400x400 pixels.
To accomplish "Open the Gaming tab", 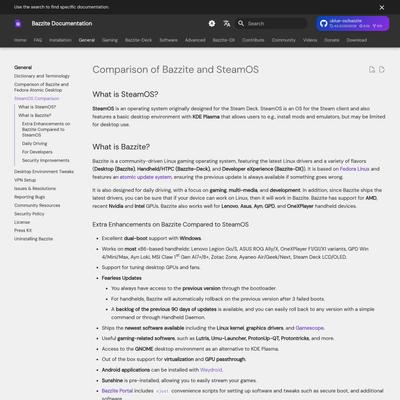I will coord(110,40).
